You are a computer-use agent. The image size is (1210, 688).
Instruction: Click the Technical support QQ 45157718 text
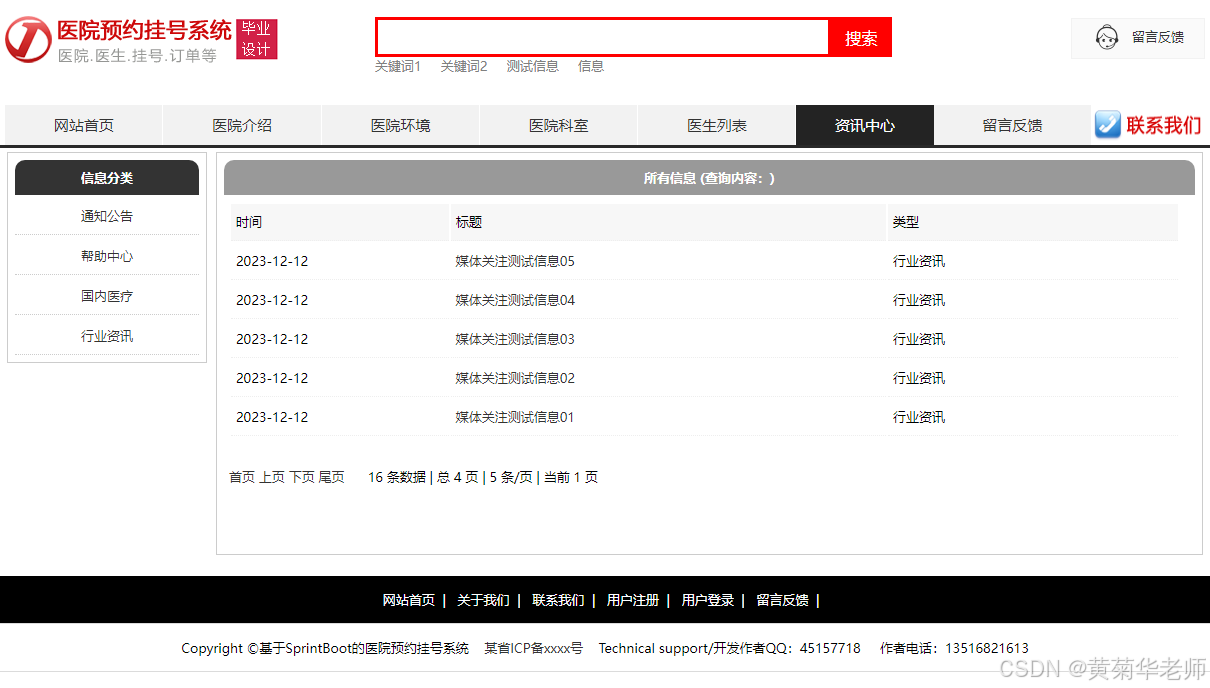(x=730, y=648)
